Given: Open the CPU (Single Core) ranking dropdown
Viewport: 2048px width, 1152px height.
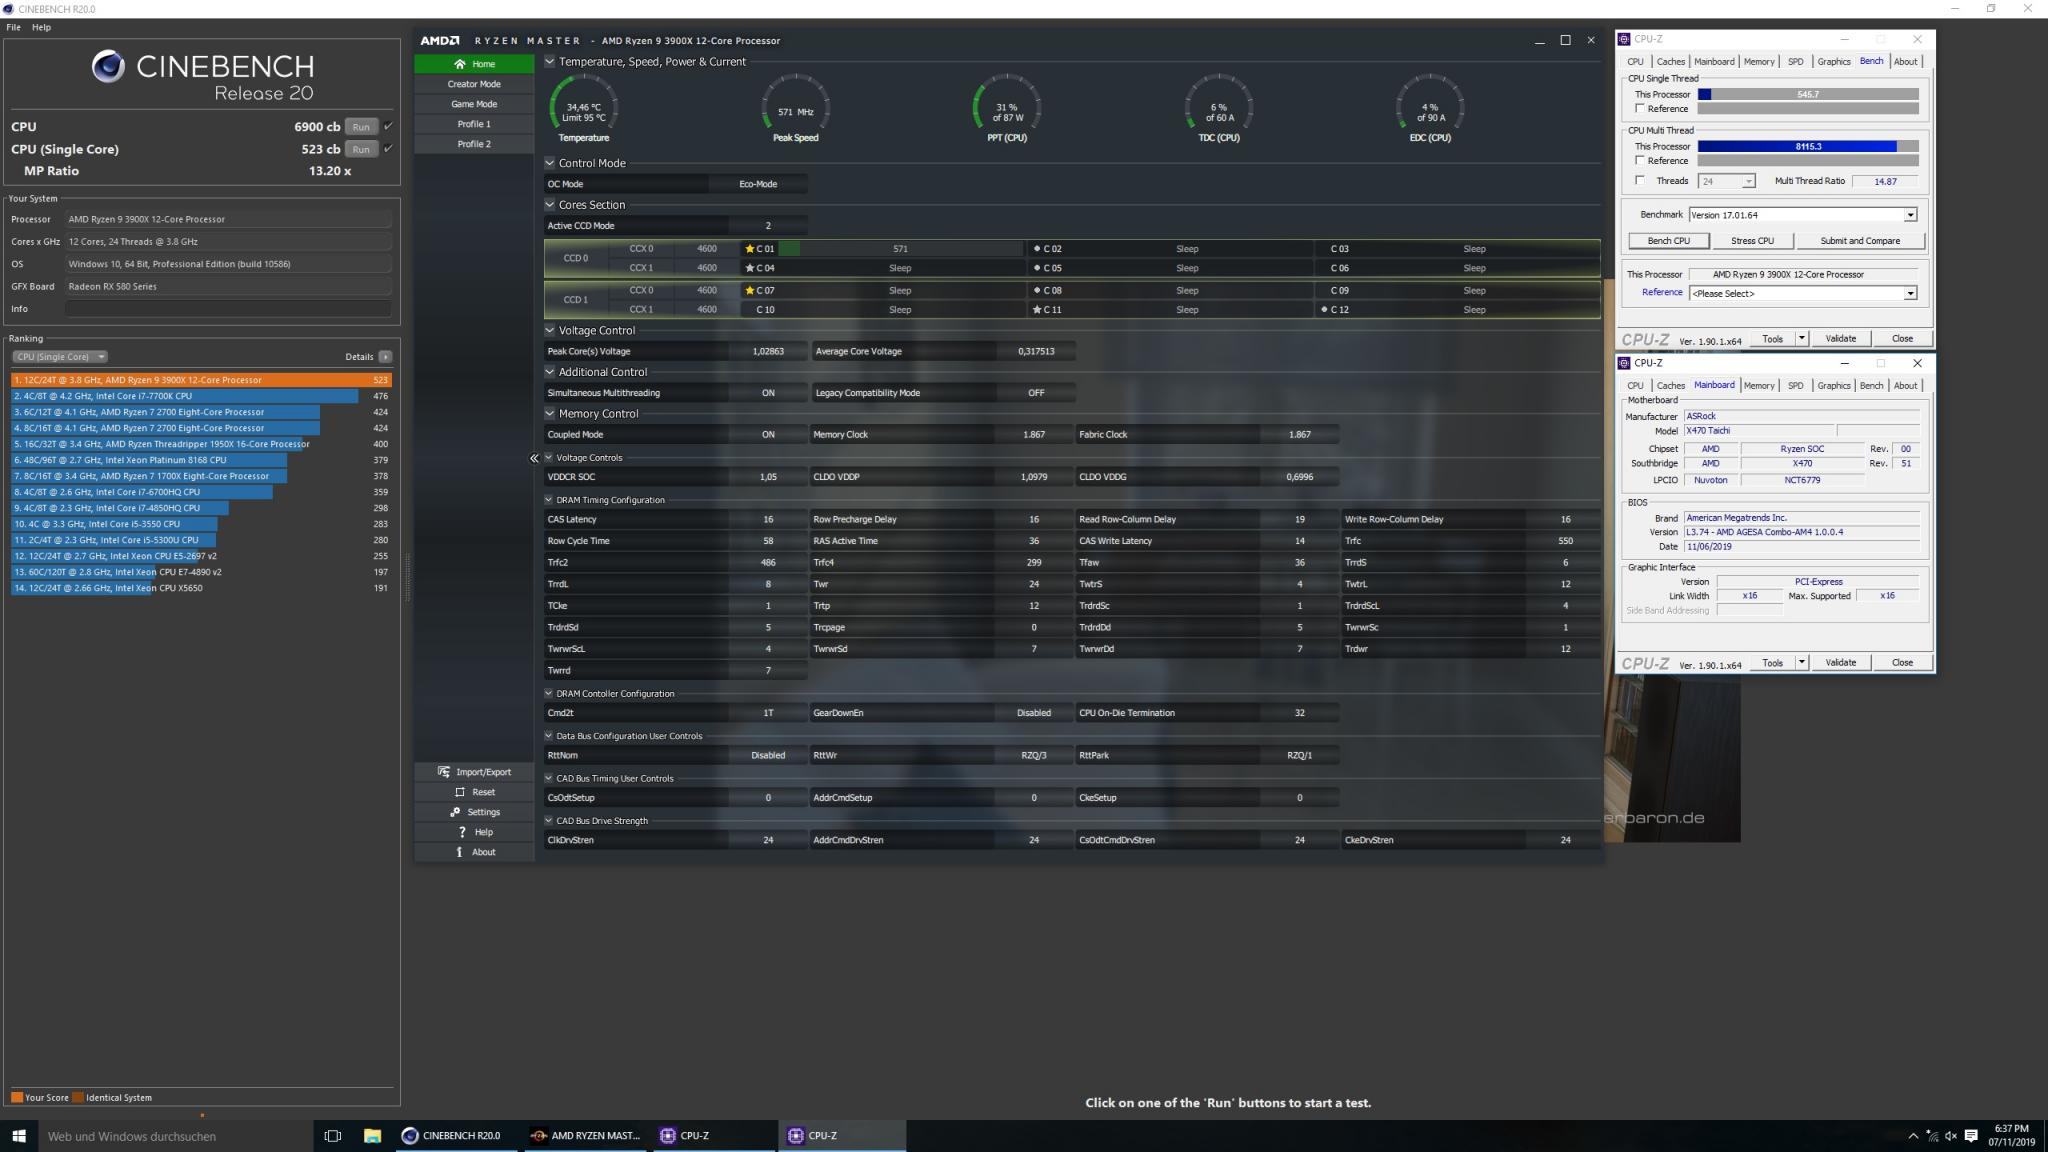Looking at the screenshot, I should (60, 357).
